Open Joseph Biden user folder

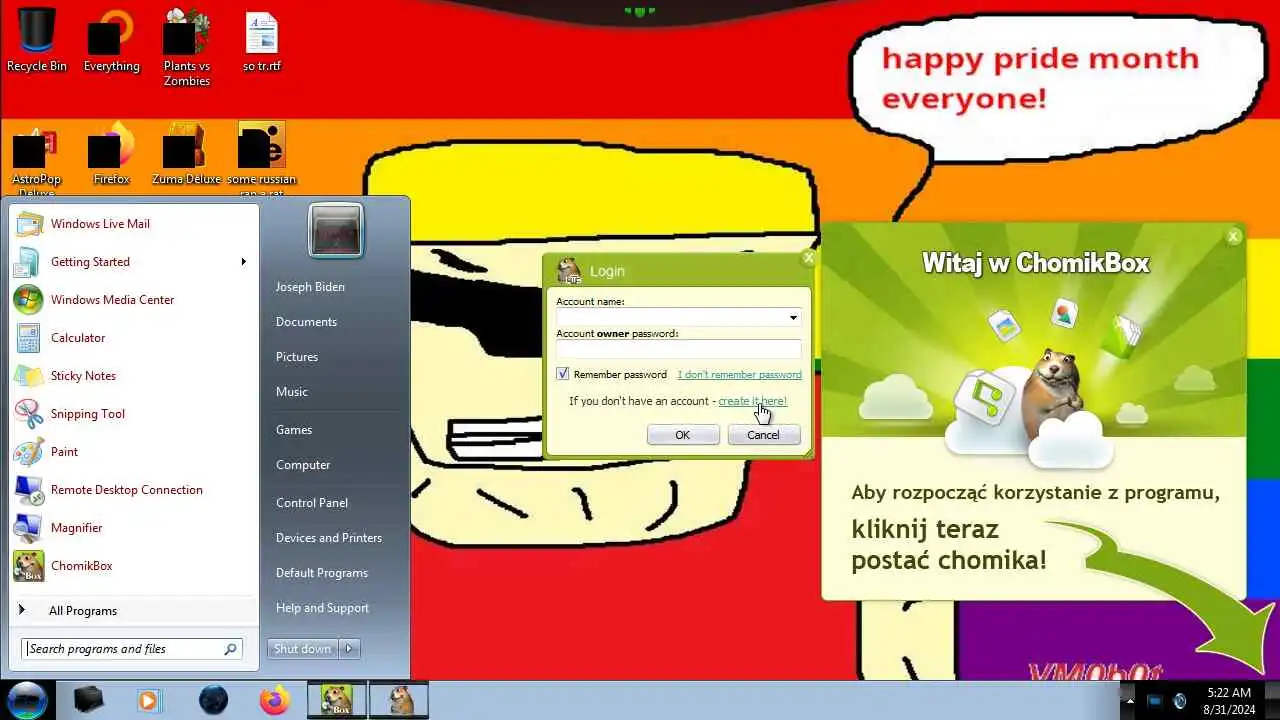(310, 287)
